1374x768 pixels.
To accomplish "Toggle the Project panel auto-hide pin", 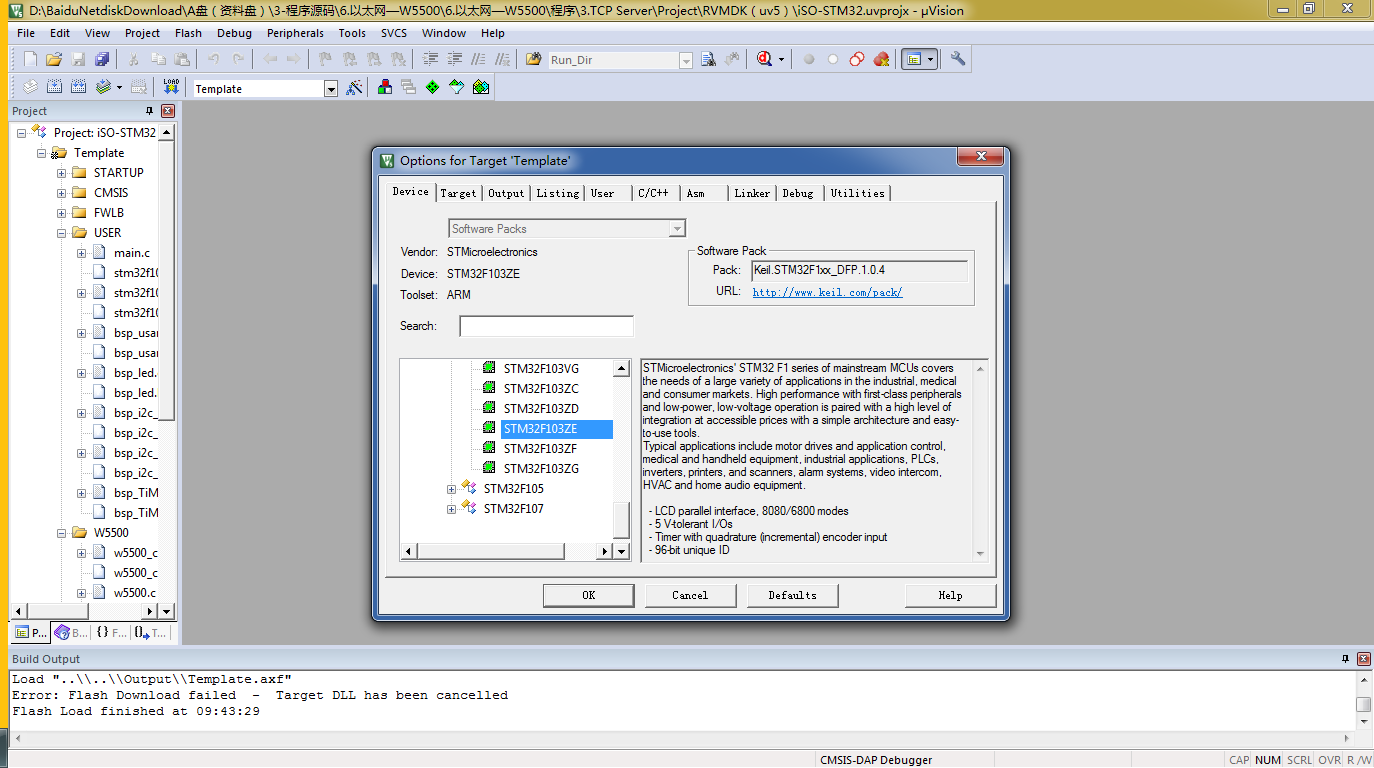I will coord(150,111).
